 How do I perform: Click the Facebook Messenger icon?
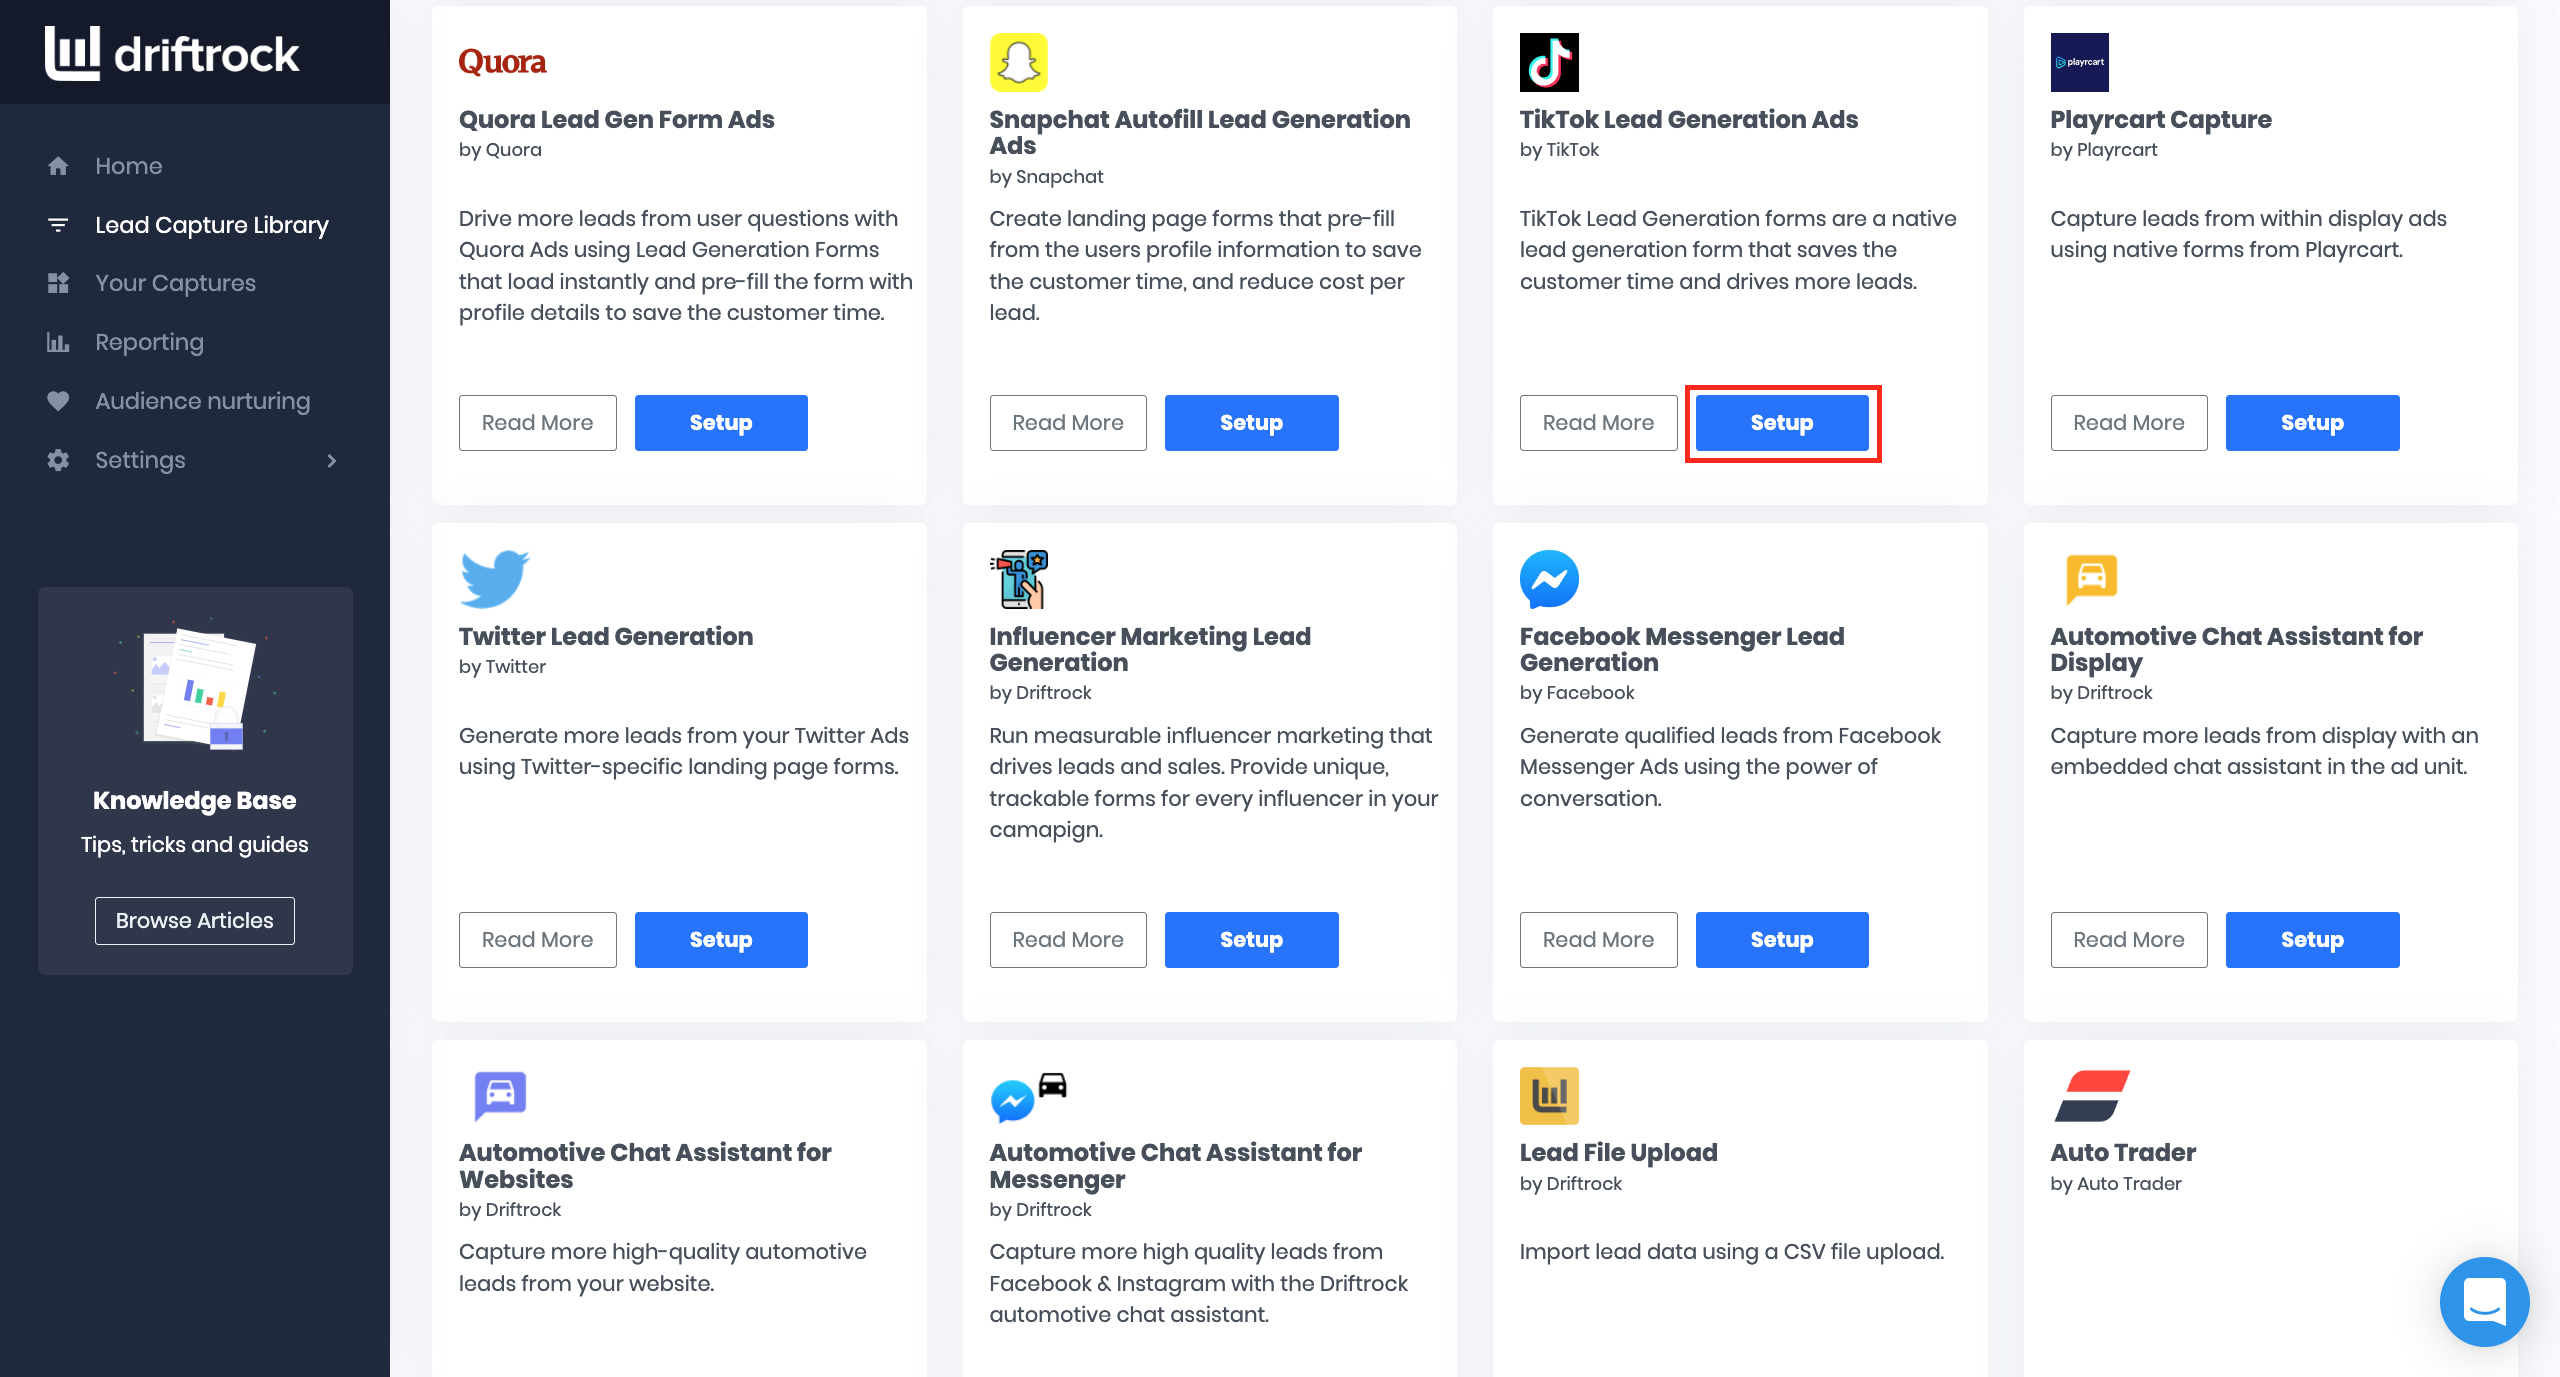[1547, 577]
